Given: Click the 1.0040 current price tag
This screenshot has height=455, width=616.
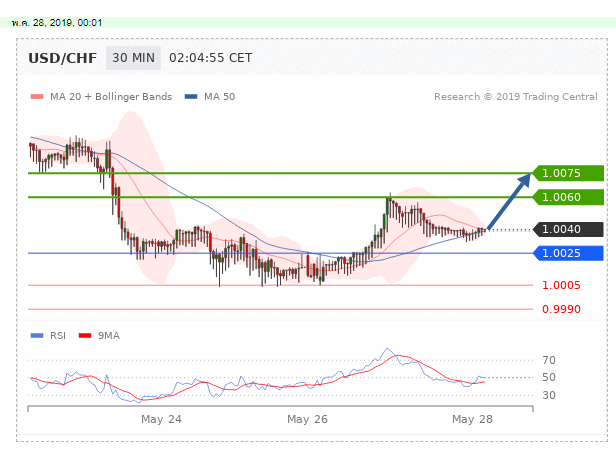Looking at the screenshot, I should click(x=568, y=229).
